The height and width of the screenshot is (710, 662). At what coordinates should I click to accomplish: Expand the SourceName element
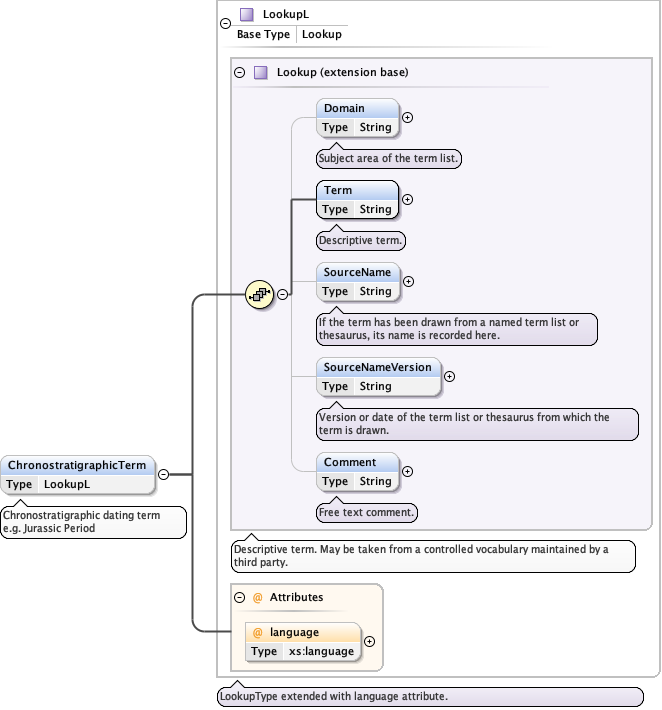[408, 281]
